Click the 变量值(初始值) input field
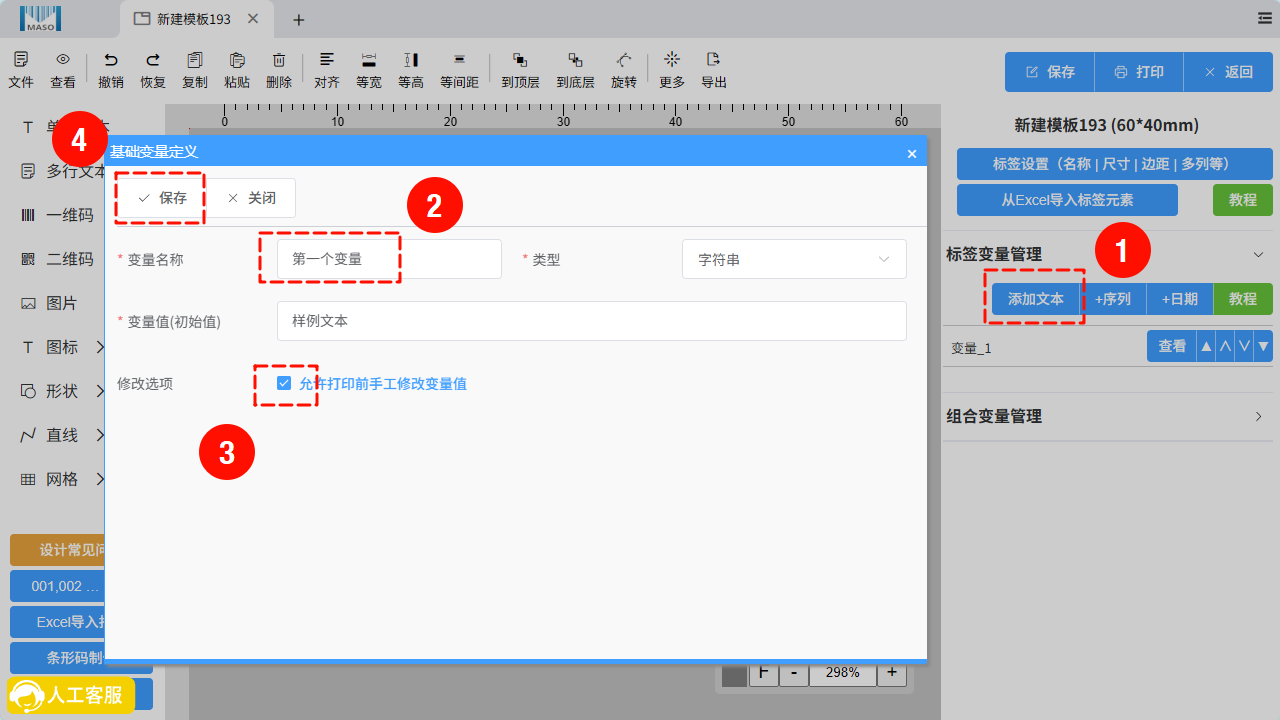The width and height of the screenshot is (1280, 720). pos(592,321)
